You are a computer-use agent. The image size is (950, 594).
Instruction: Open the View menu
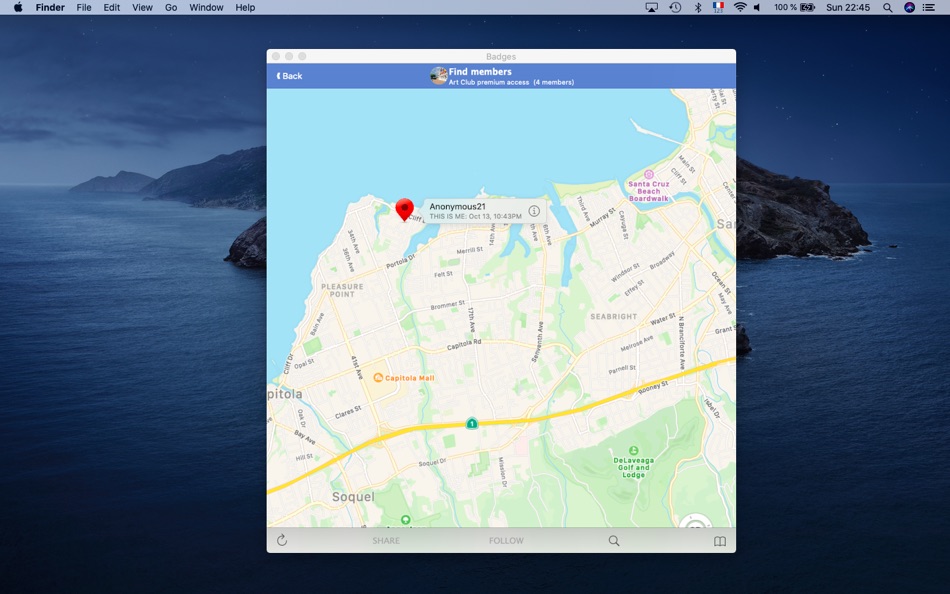point(142,7)
